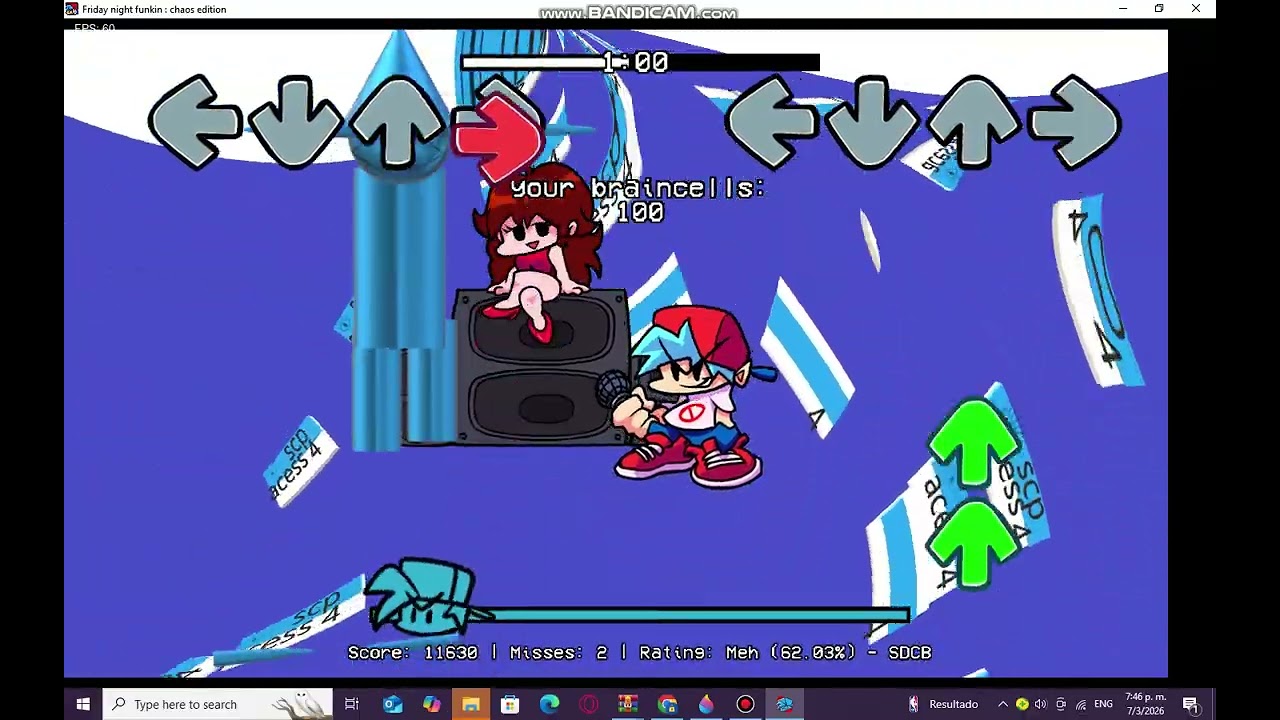
Task: Open the flame-drop icon app on taskbar
Action: [x=706, y=704]
